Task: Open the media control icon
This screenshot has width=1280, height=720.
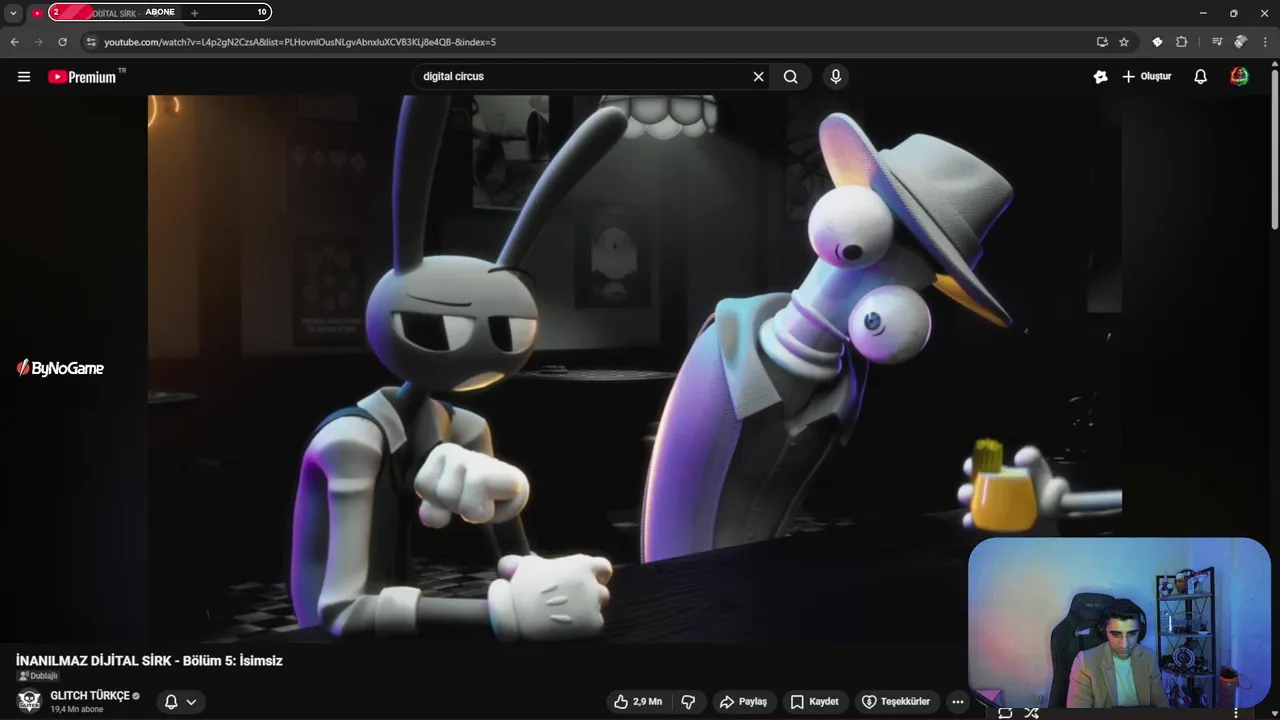Action: 1217,42
